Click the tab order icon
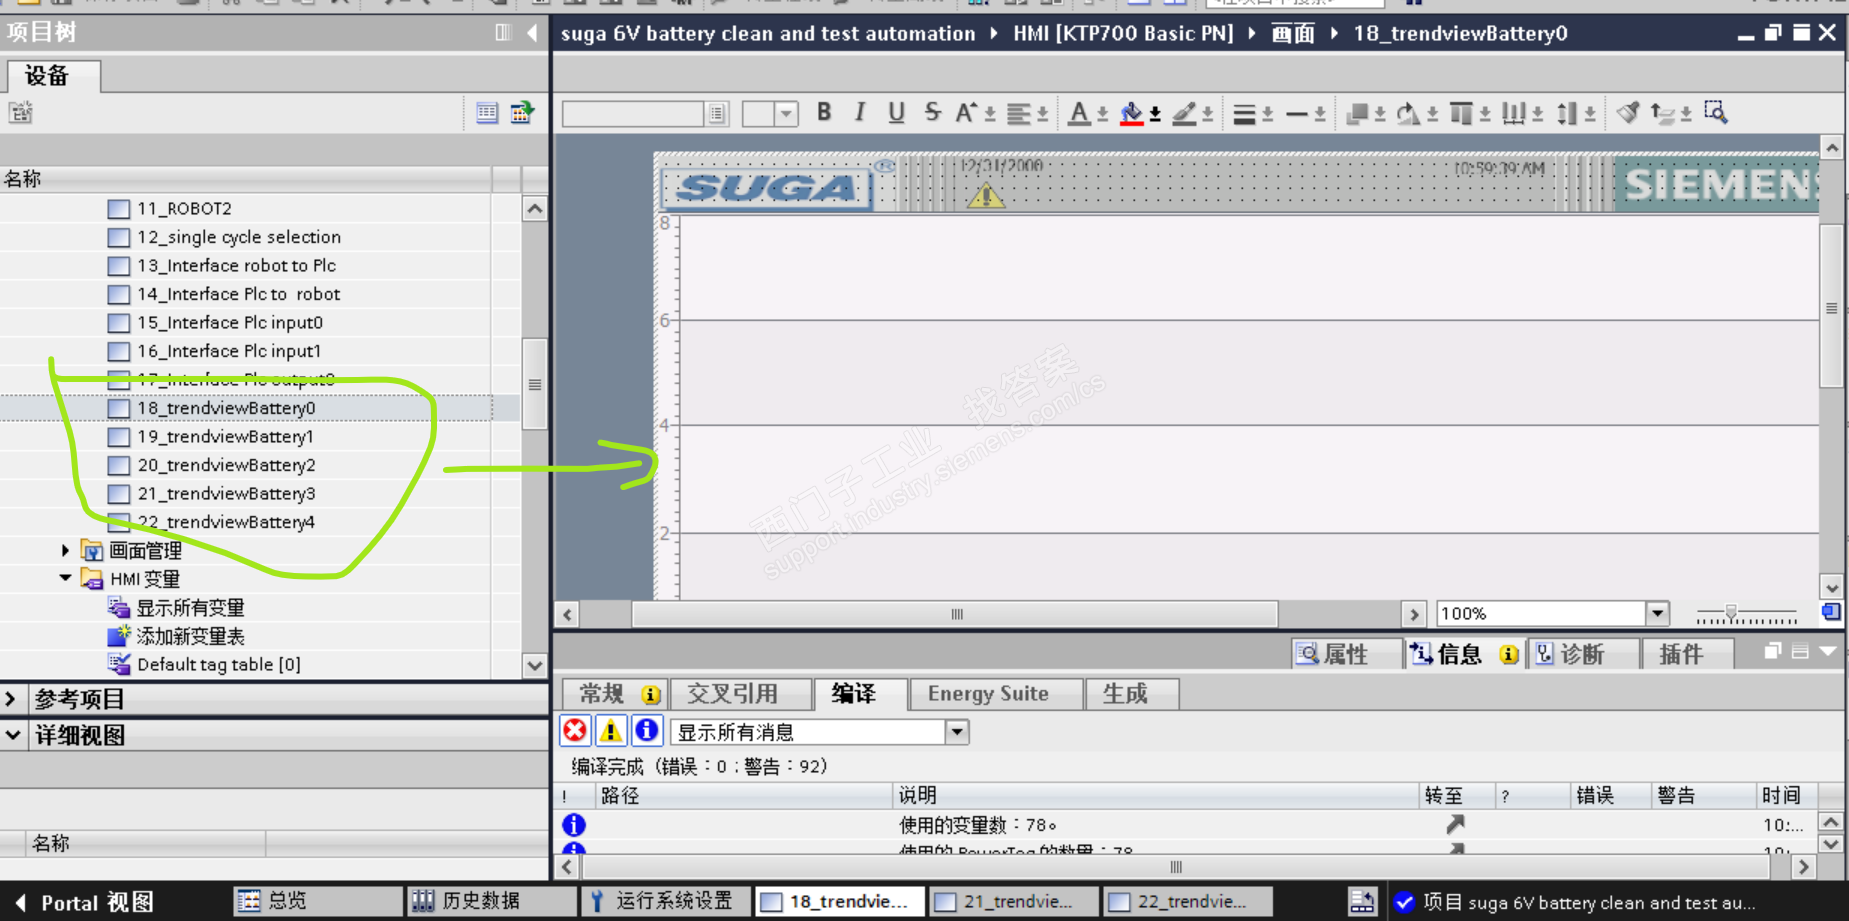The height and width of the screenshot is (921, 1849). [1663, 113]
